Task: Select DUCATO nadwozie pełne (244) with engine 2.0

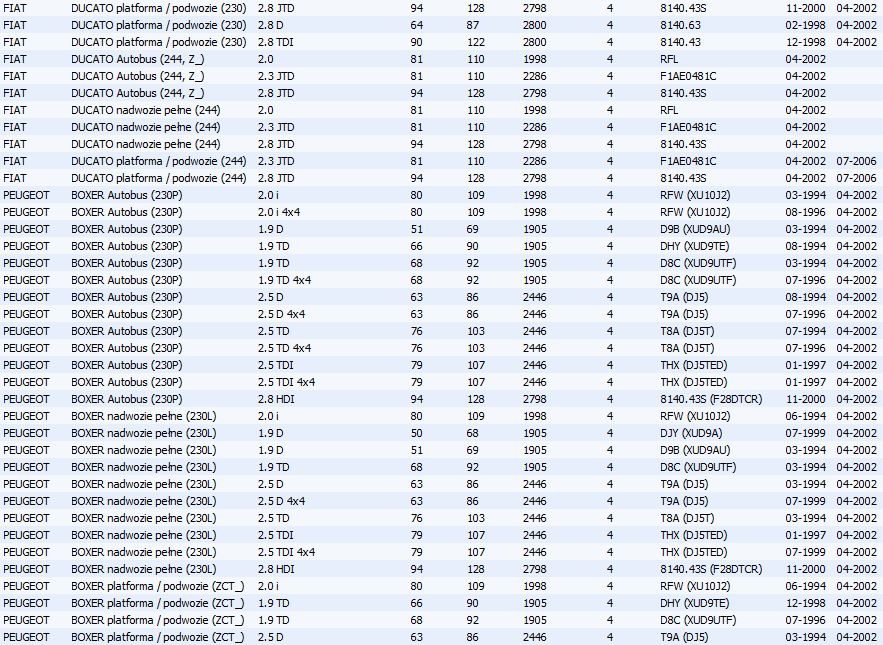Action: click(145, 110)
